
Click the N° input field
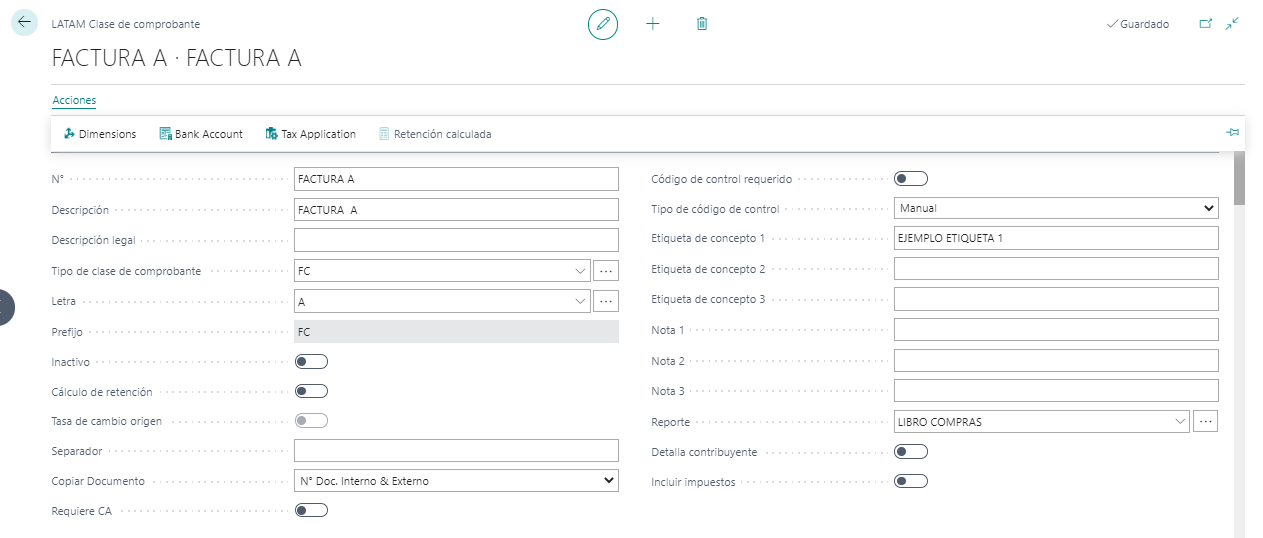(456, 179)
